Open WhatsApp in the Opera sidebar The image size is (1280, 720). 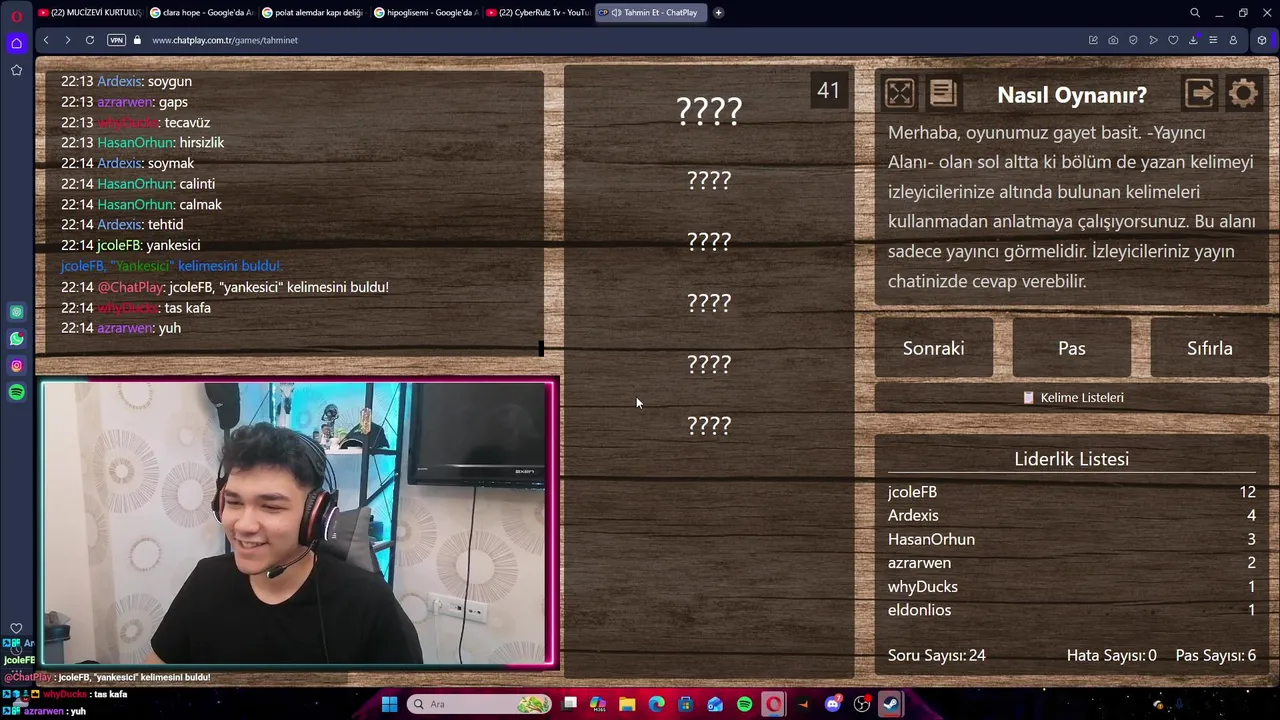pyautogui.click(x=16, y=339)
